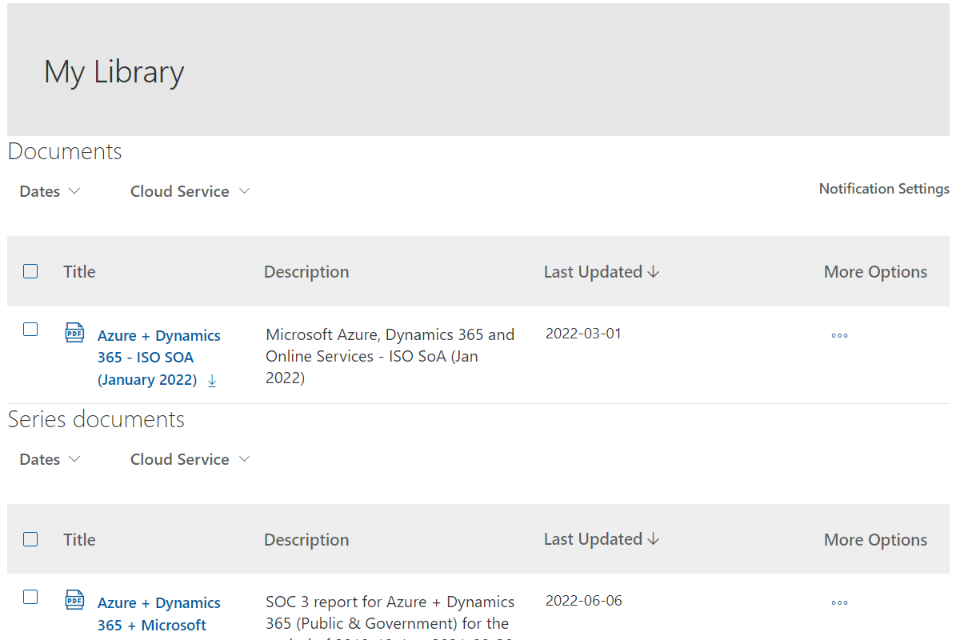961x640 pixels.
Task: Open the ellipsis options for the ISO SOA document
Action: pyautogui.click(x=839, y=336)
